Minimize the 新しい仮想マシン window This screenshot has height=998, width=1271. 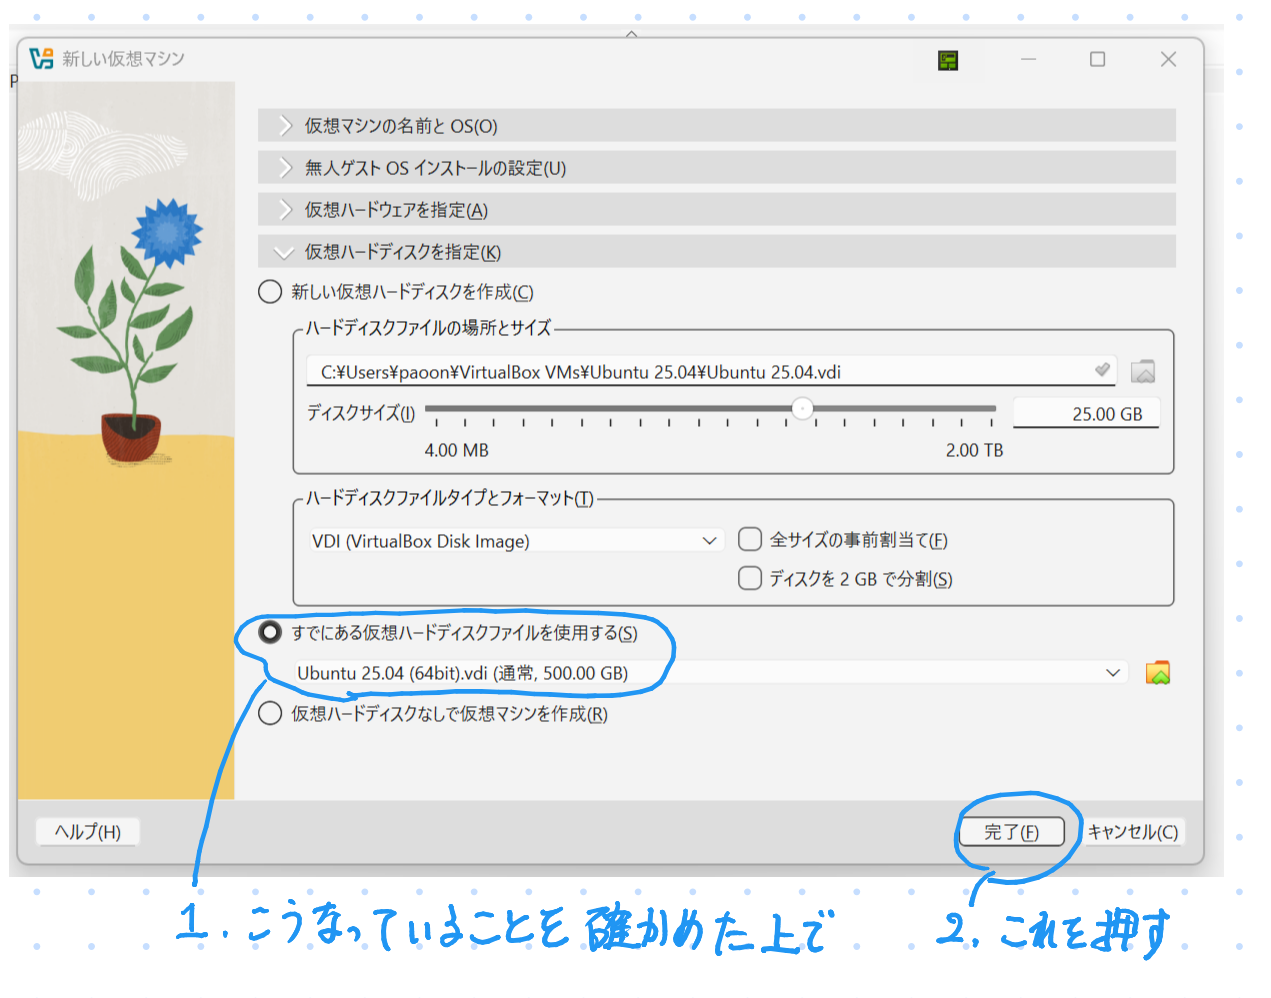click(x=1028, y=60)
